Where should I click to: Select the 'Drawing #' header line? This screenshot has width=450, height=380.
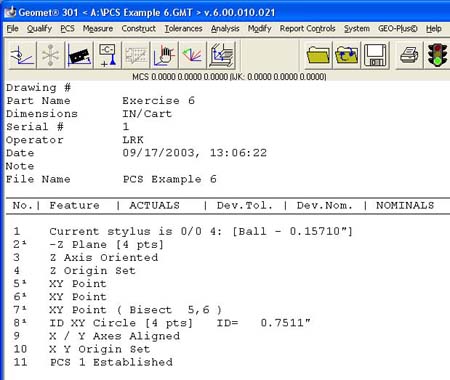pyautogui.click(x=38, y=88)
